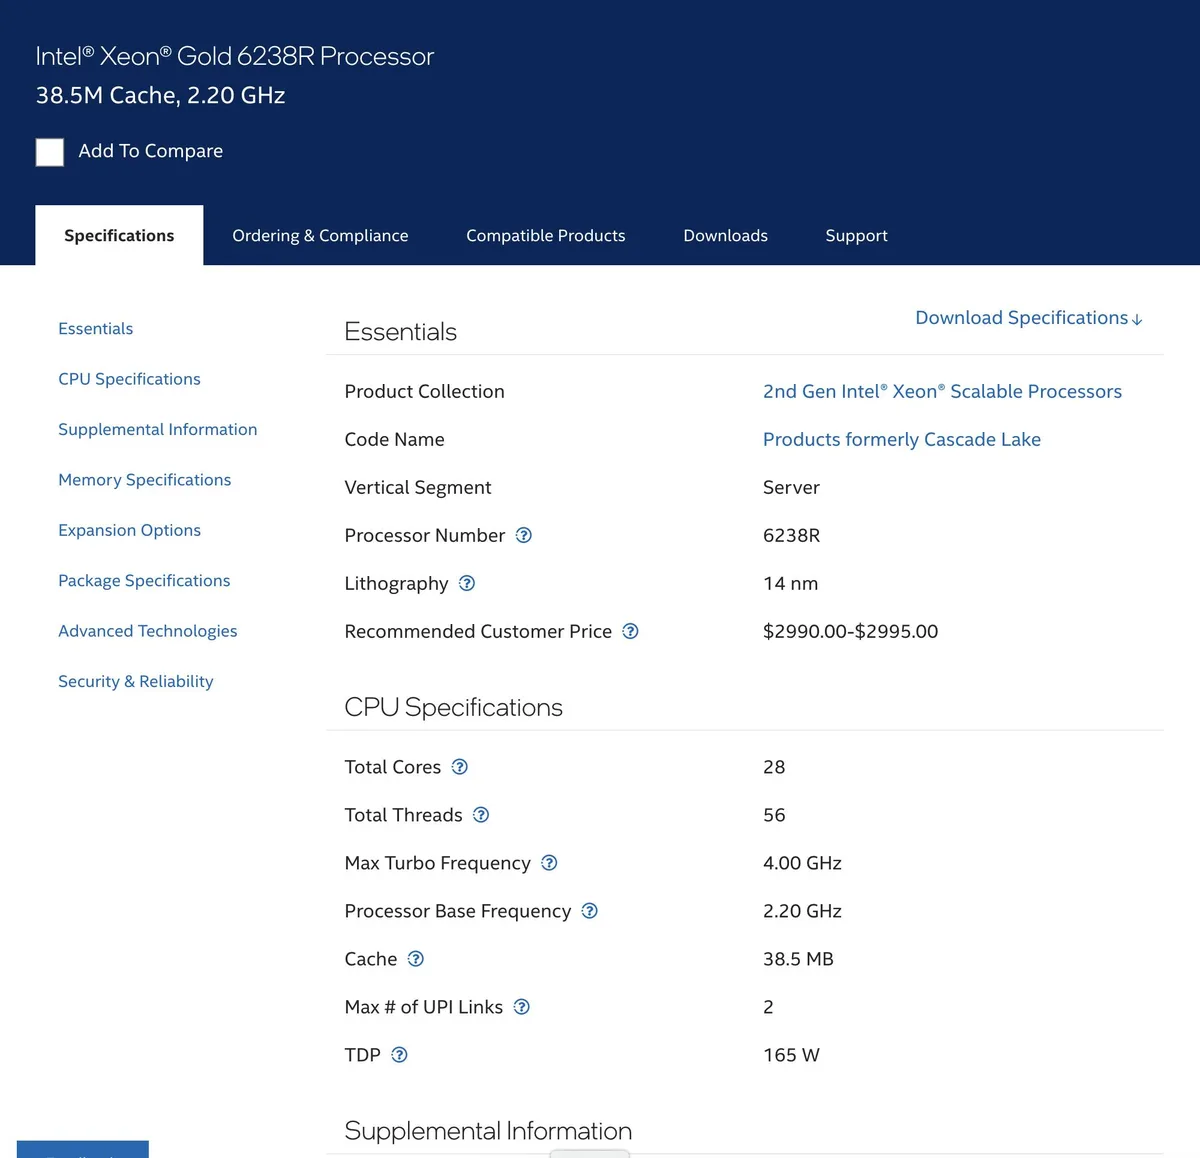Open the Products formerly Cascade Lake link
Screen dimensions: 1200x1158
click(902, 439)
